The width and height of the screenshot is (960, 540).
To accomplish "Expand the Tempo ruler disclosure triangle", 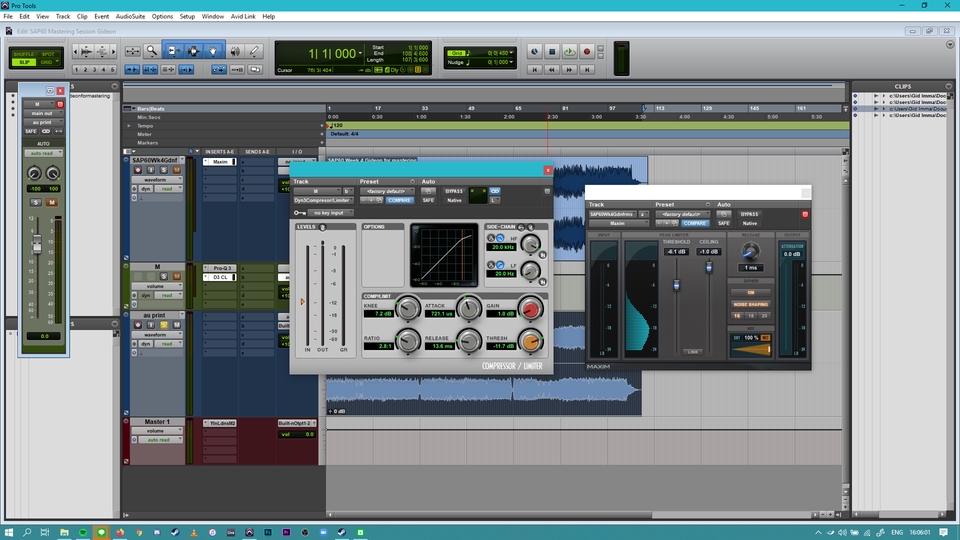I will [x=129, y=126].
